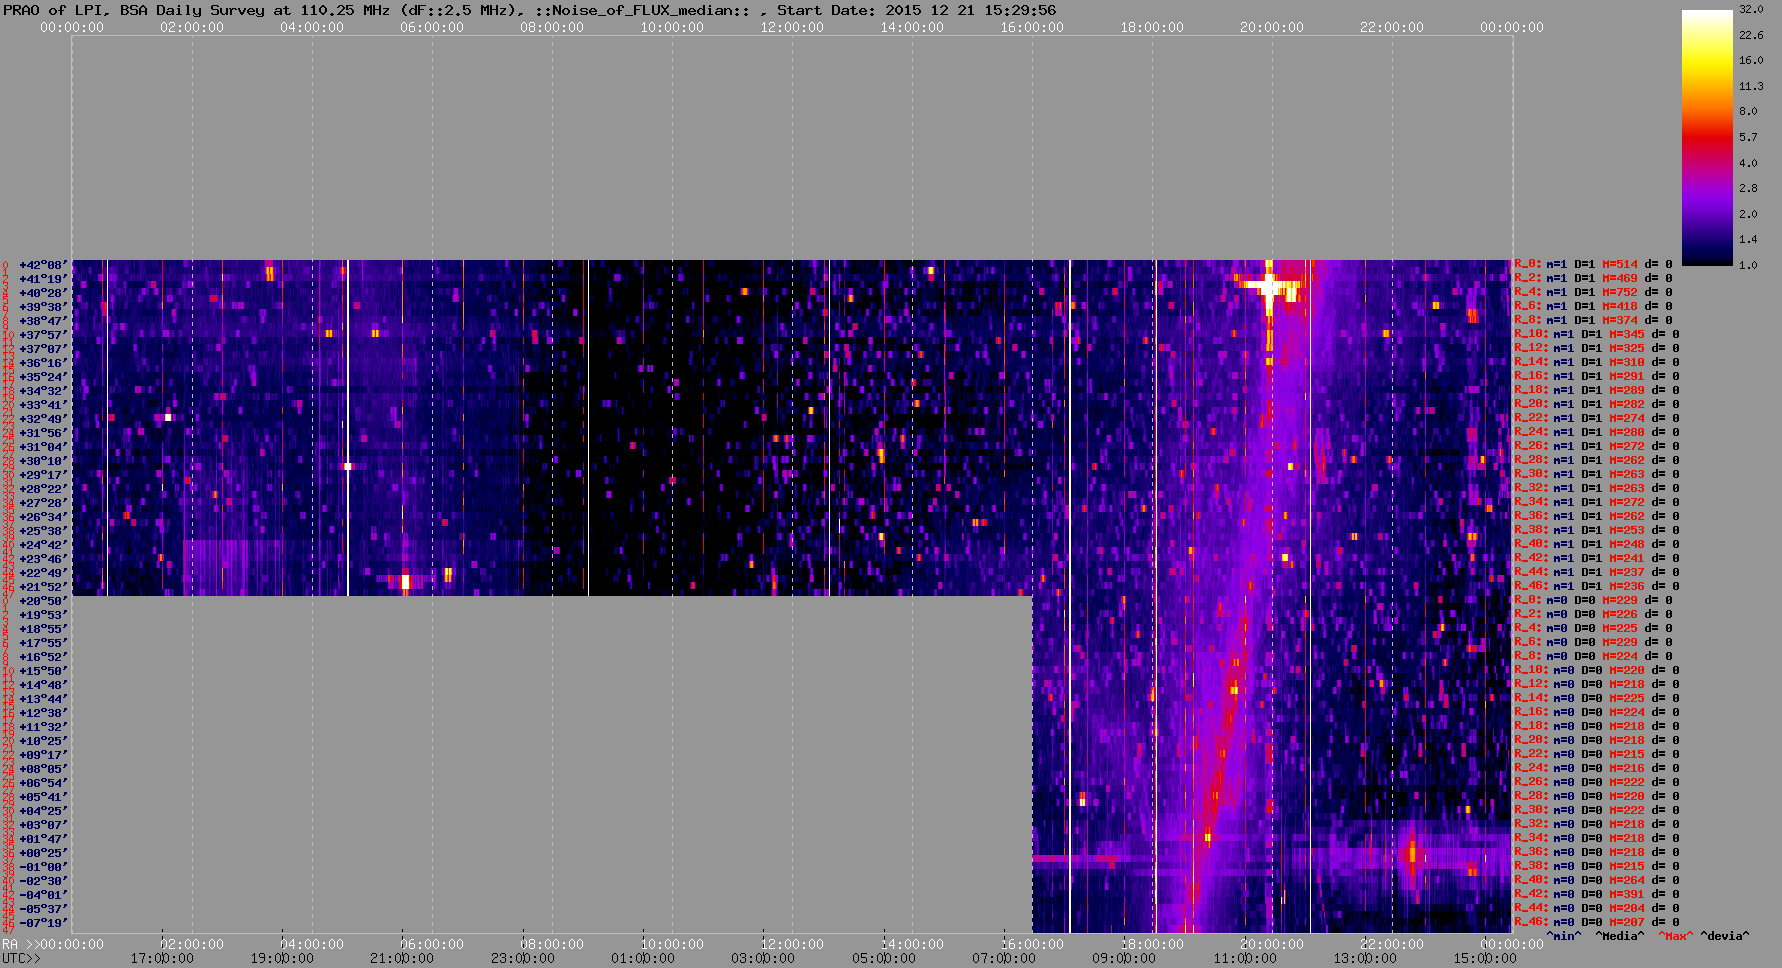The height and width of the screenshot is (968, 1782).
Task: Click the '^Max^' legend label
Action: tap(1675, 936)
